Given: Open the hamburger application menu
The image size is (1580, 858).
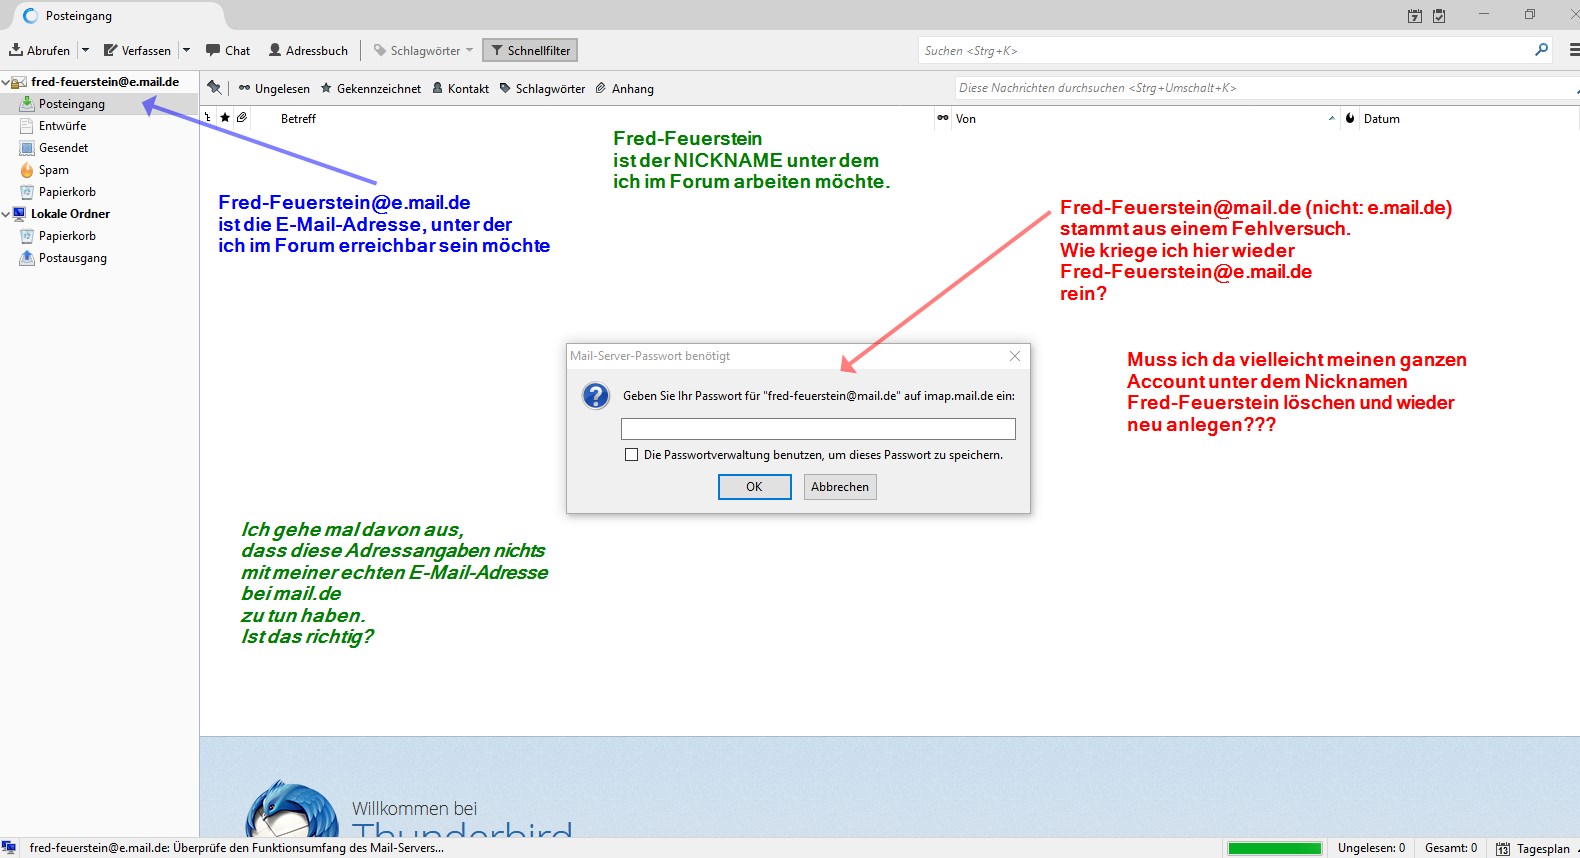Looking at the screenshot, I should pyautogui.click(x=1573, y=50).
